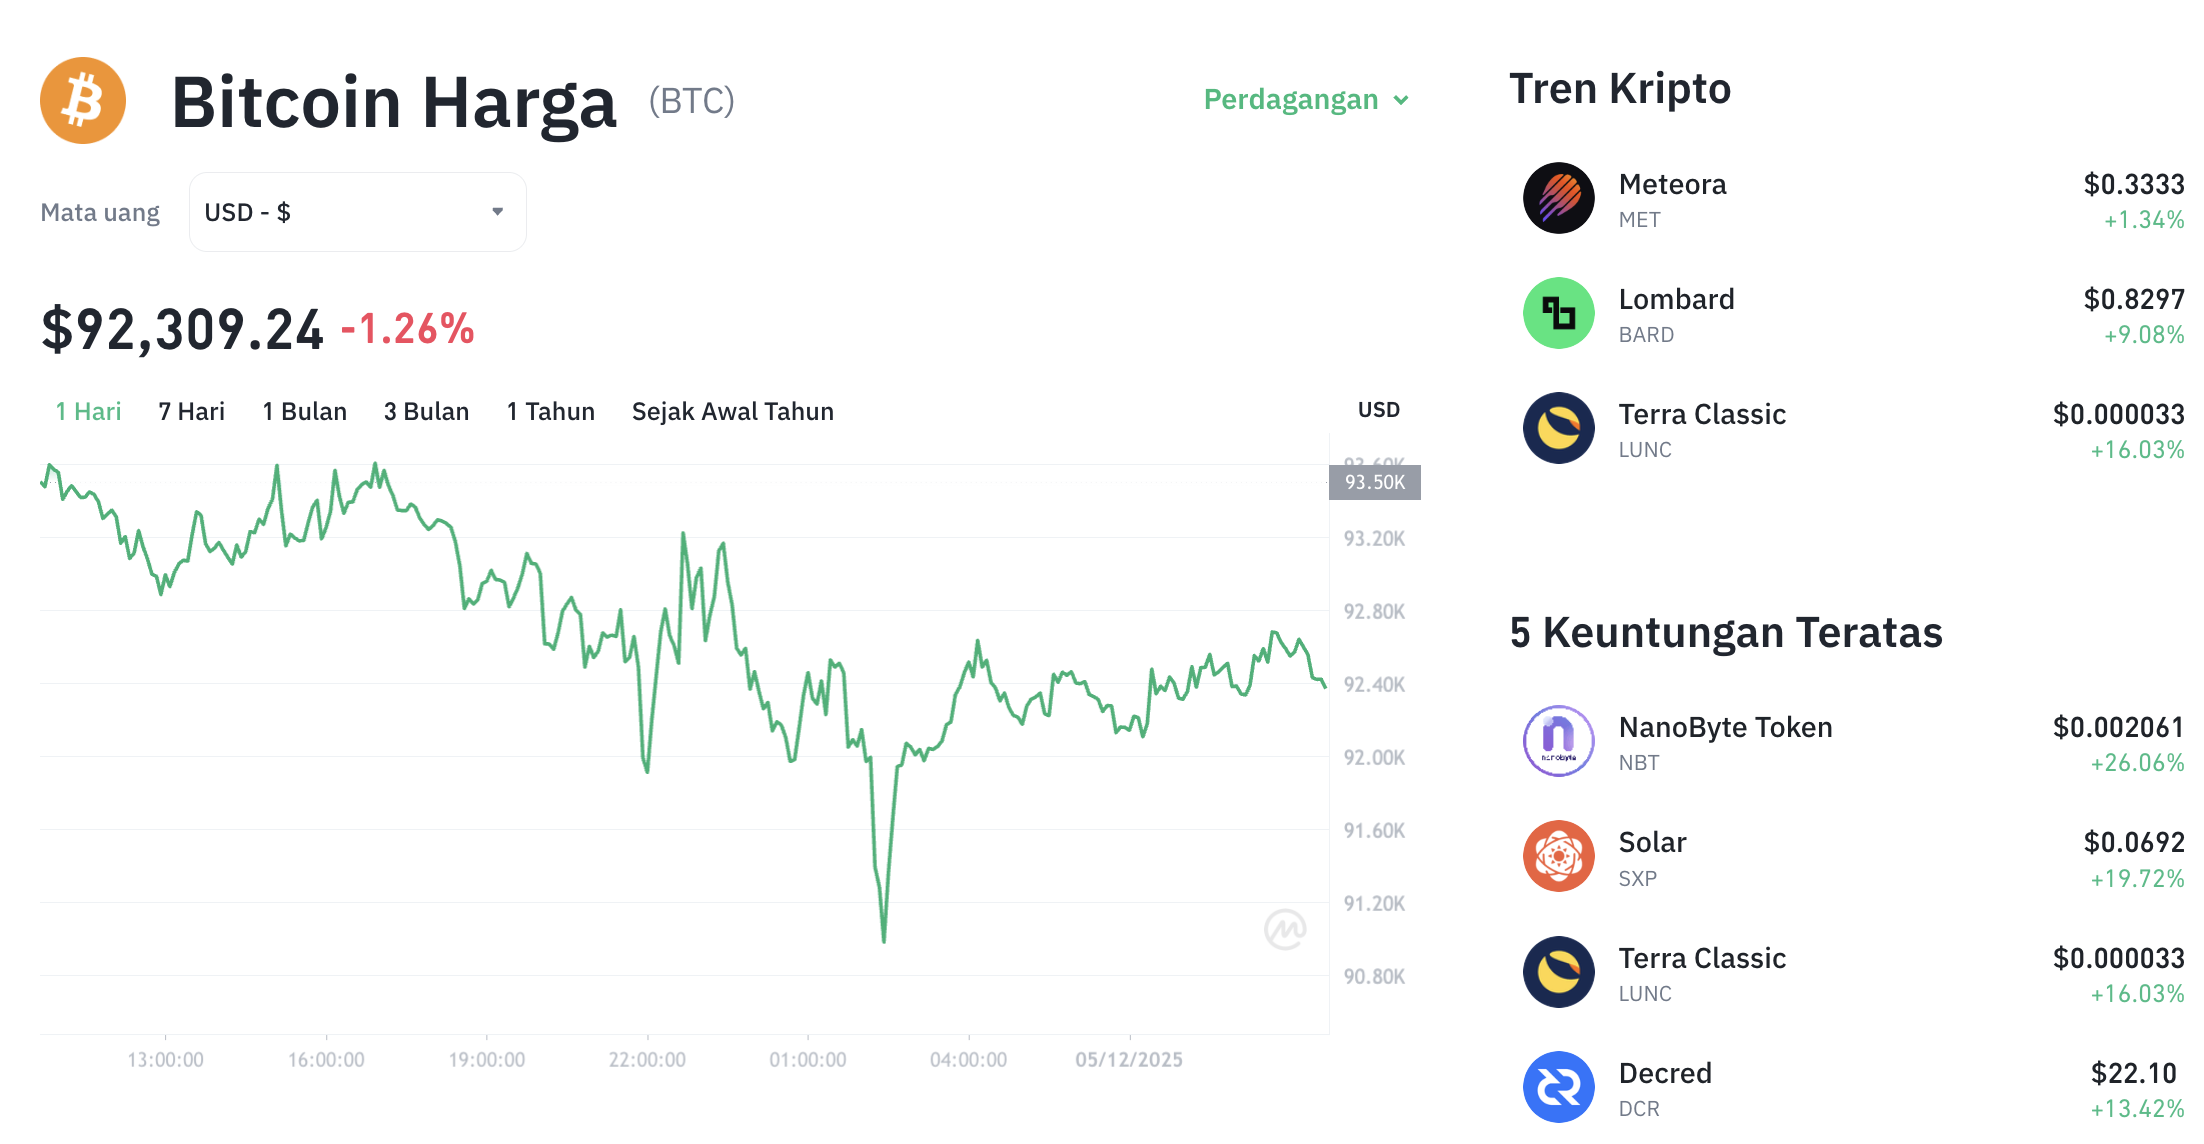The width and height of the screenshot is (2204, 1144).
Task: Click the Decred name link
Action: tap(1664, 1072)
